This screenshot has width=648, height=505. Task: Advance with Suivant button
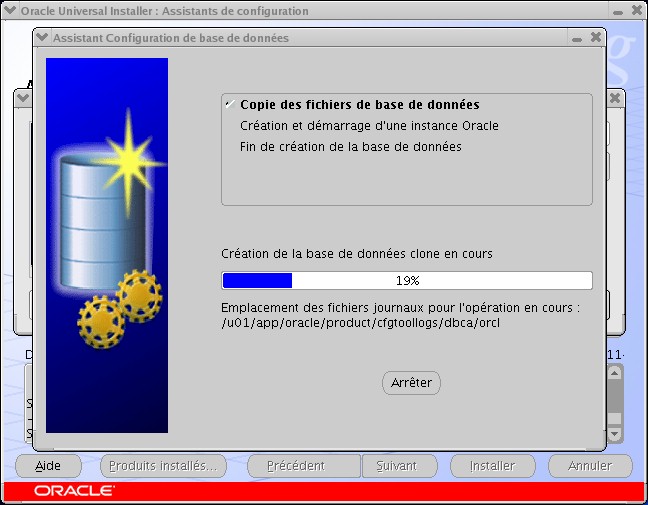click(400, 466)
